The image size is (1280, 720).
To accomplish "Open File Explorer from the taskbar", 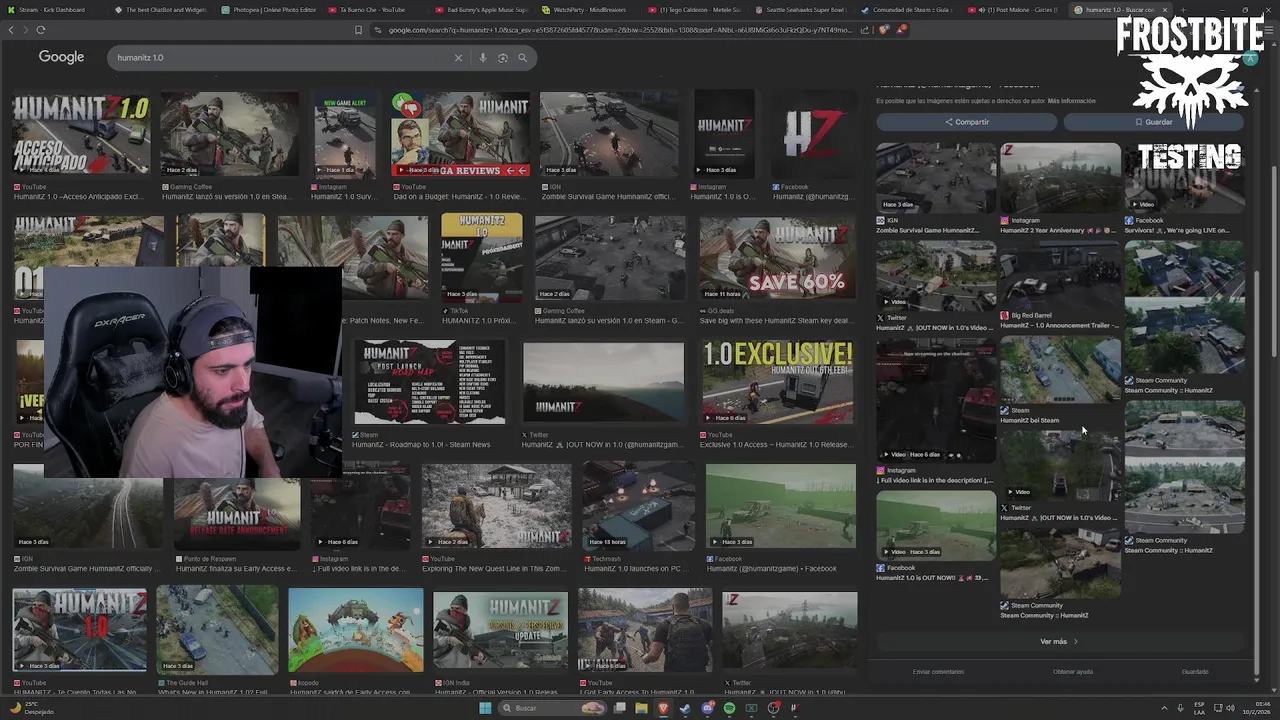I will pos(641,708).
